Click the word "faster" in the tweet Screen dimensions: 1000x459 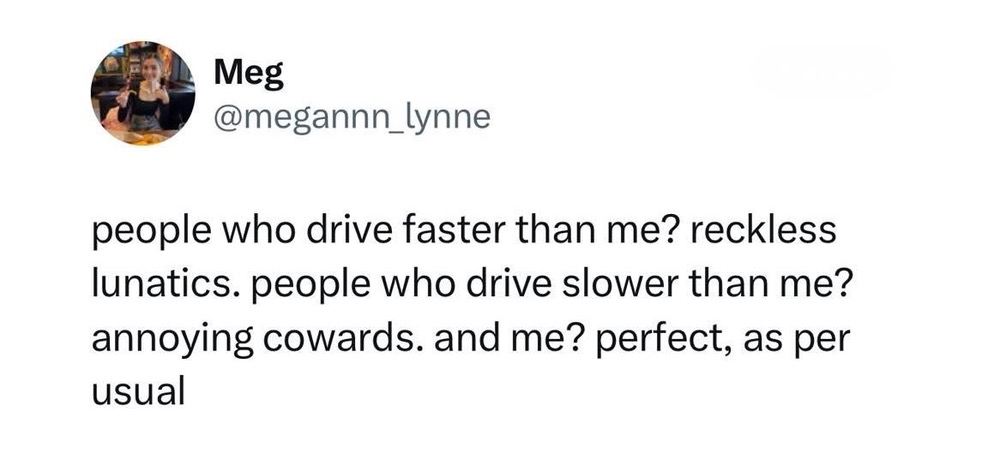coord(454,230)
